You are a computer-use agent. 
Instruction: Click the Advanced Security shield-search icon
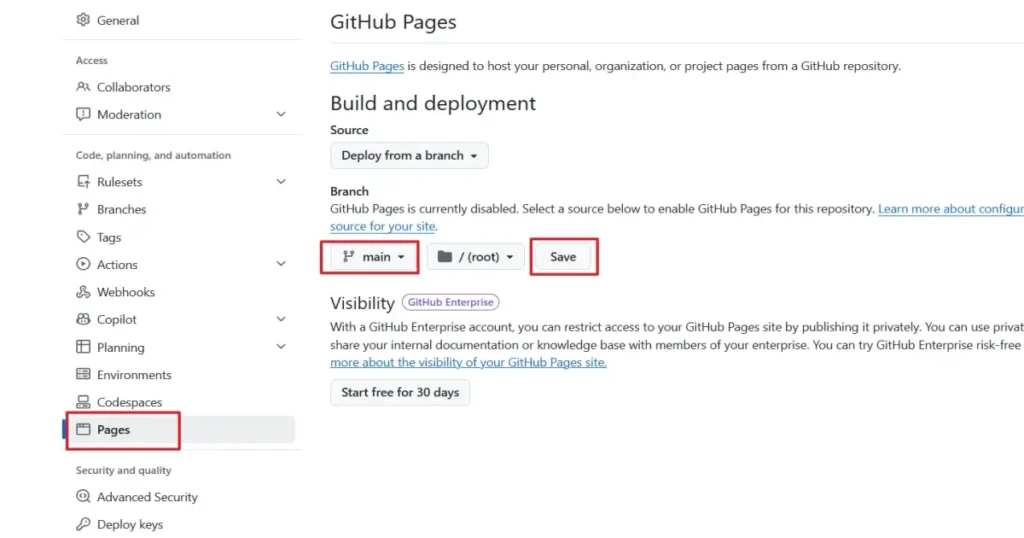(83, 496)
